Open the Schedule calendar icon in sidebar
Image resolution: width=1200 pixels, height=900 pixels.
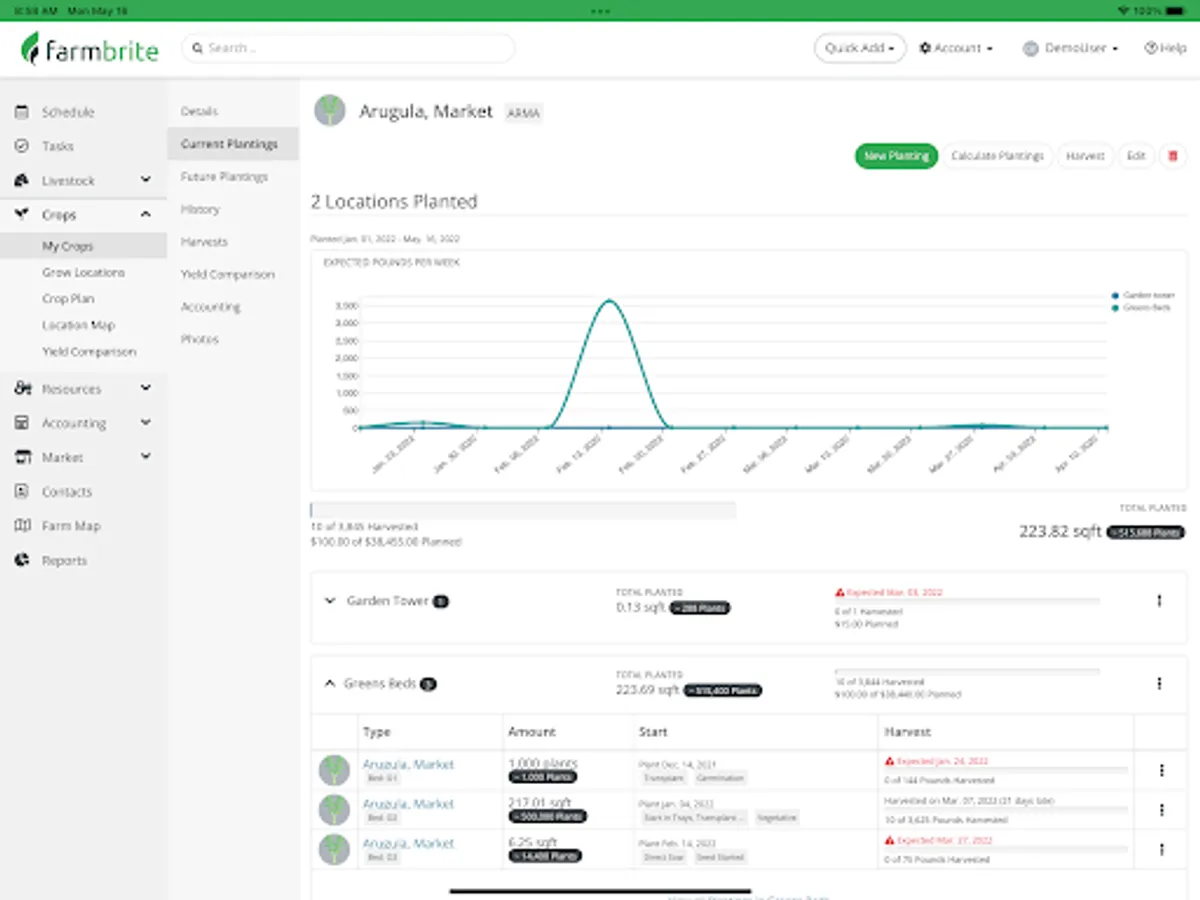click(x=22, y=112)
